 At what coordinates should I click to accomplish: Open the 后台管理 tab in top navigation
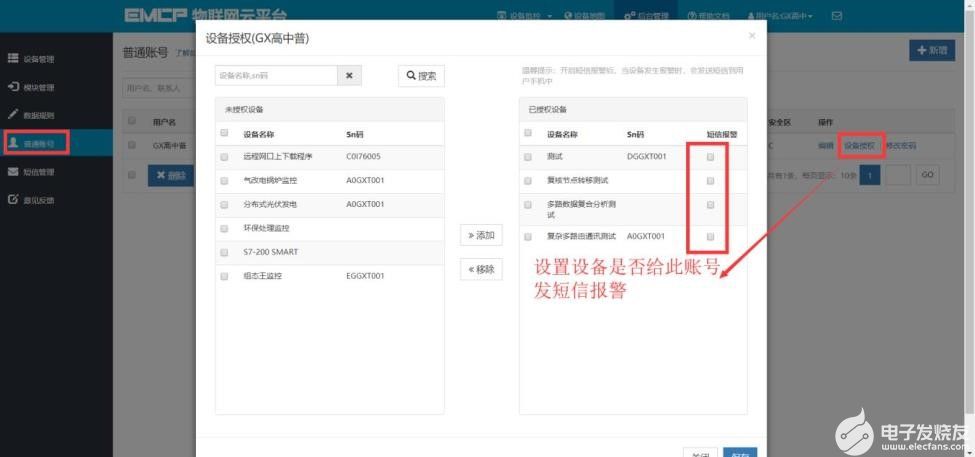point(644,16)
